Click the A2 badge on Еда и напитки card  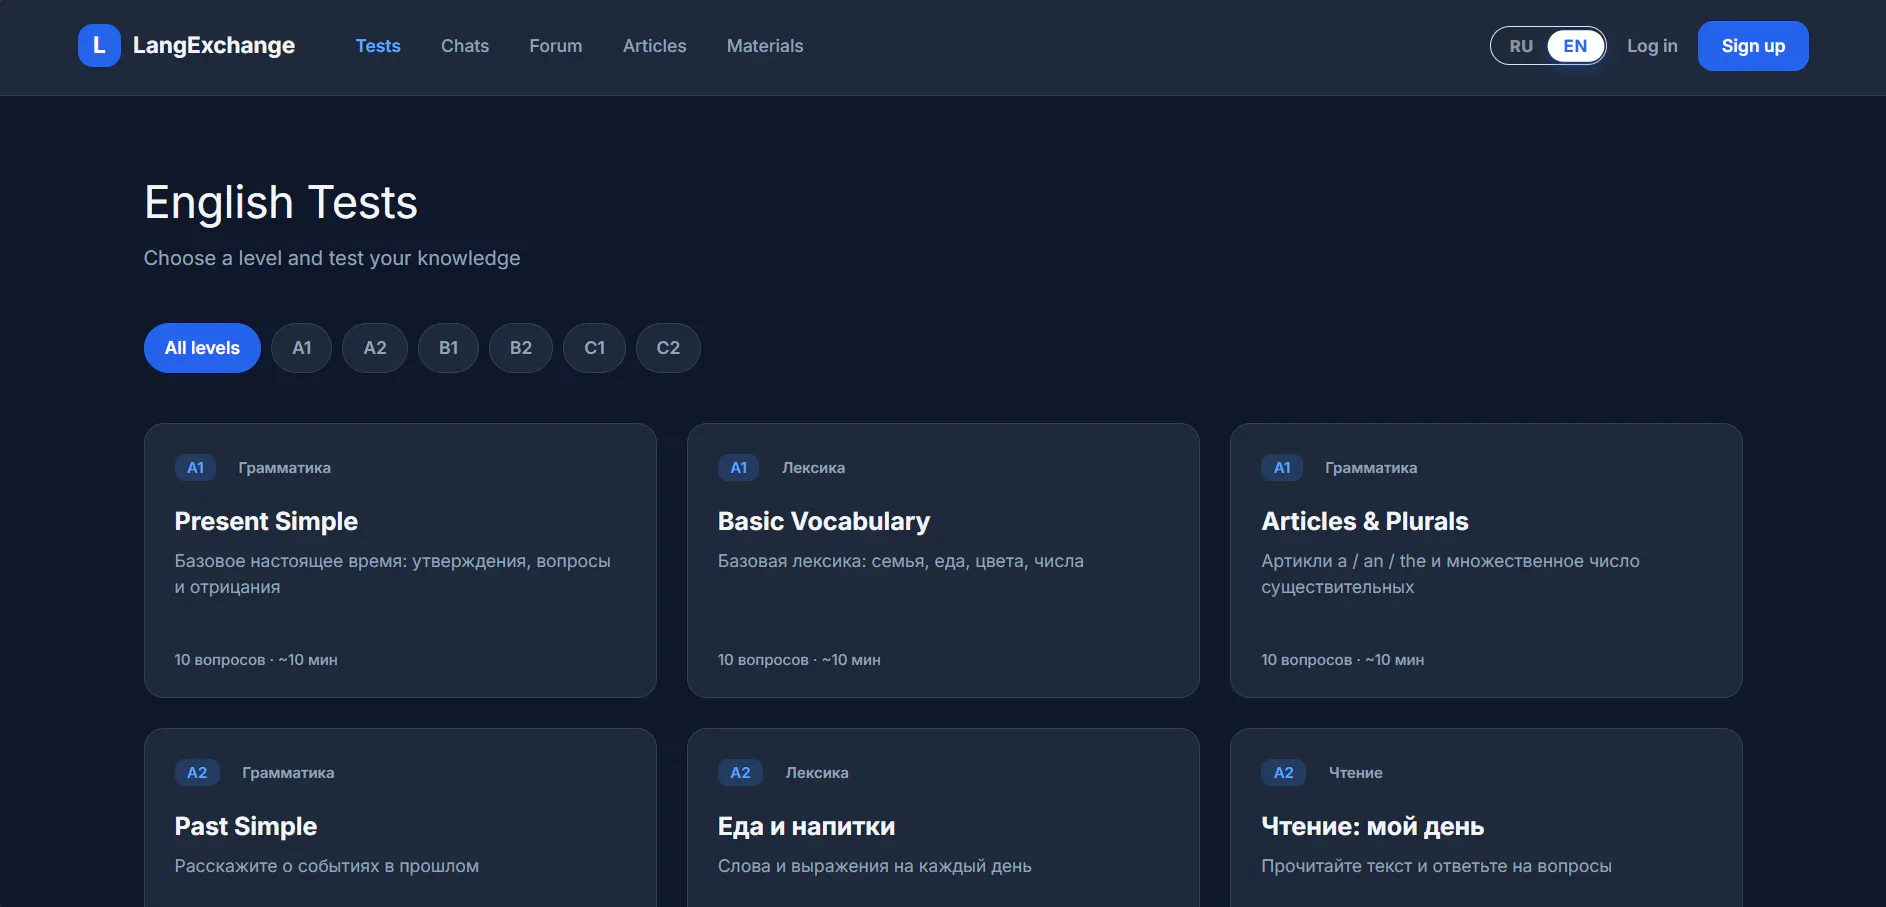coord(740,773)
